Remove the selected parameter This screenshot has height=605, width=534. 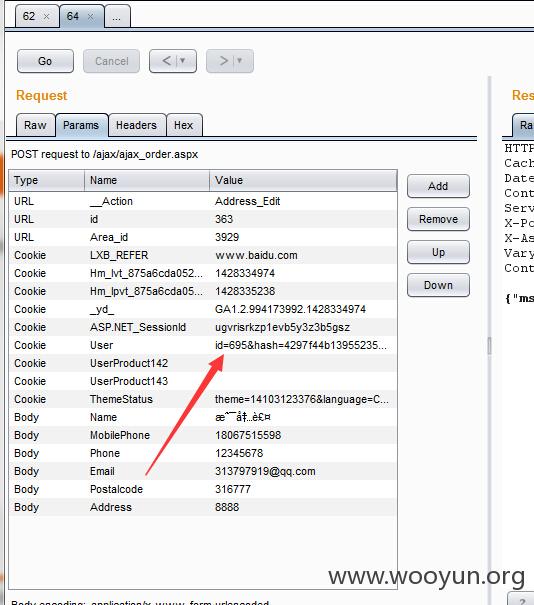pos(438,219)
